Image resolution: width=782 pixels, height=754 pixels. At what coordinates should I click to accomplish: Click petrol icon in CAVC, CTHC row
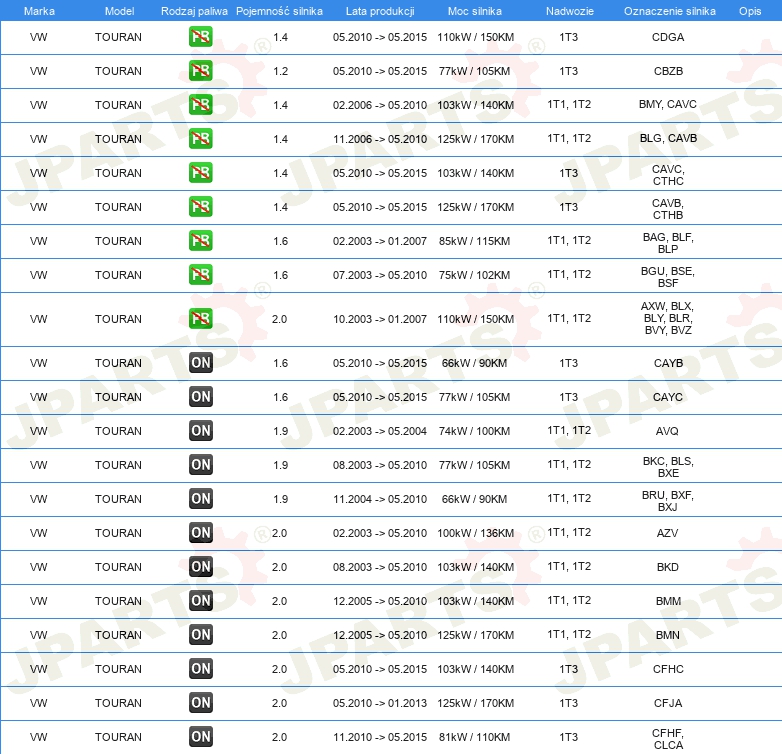point(200,172)
